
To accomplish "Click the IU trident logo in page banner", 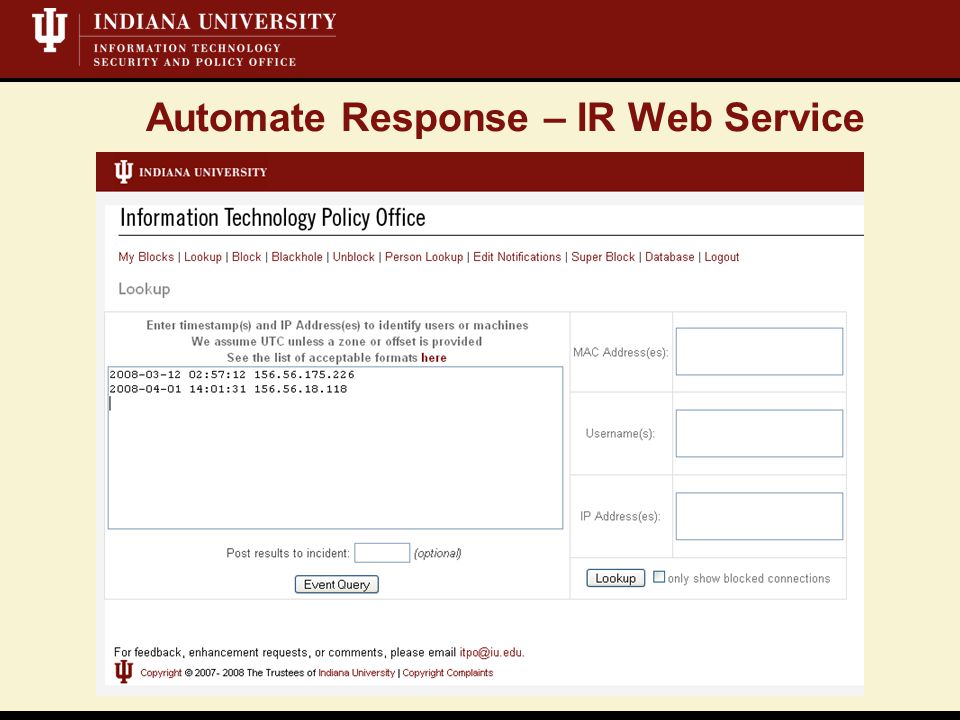I will click(x=124, y=172).
